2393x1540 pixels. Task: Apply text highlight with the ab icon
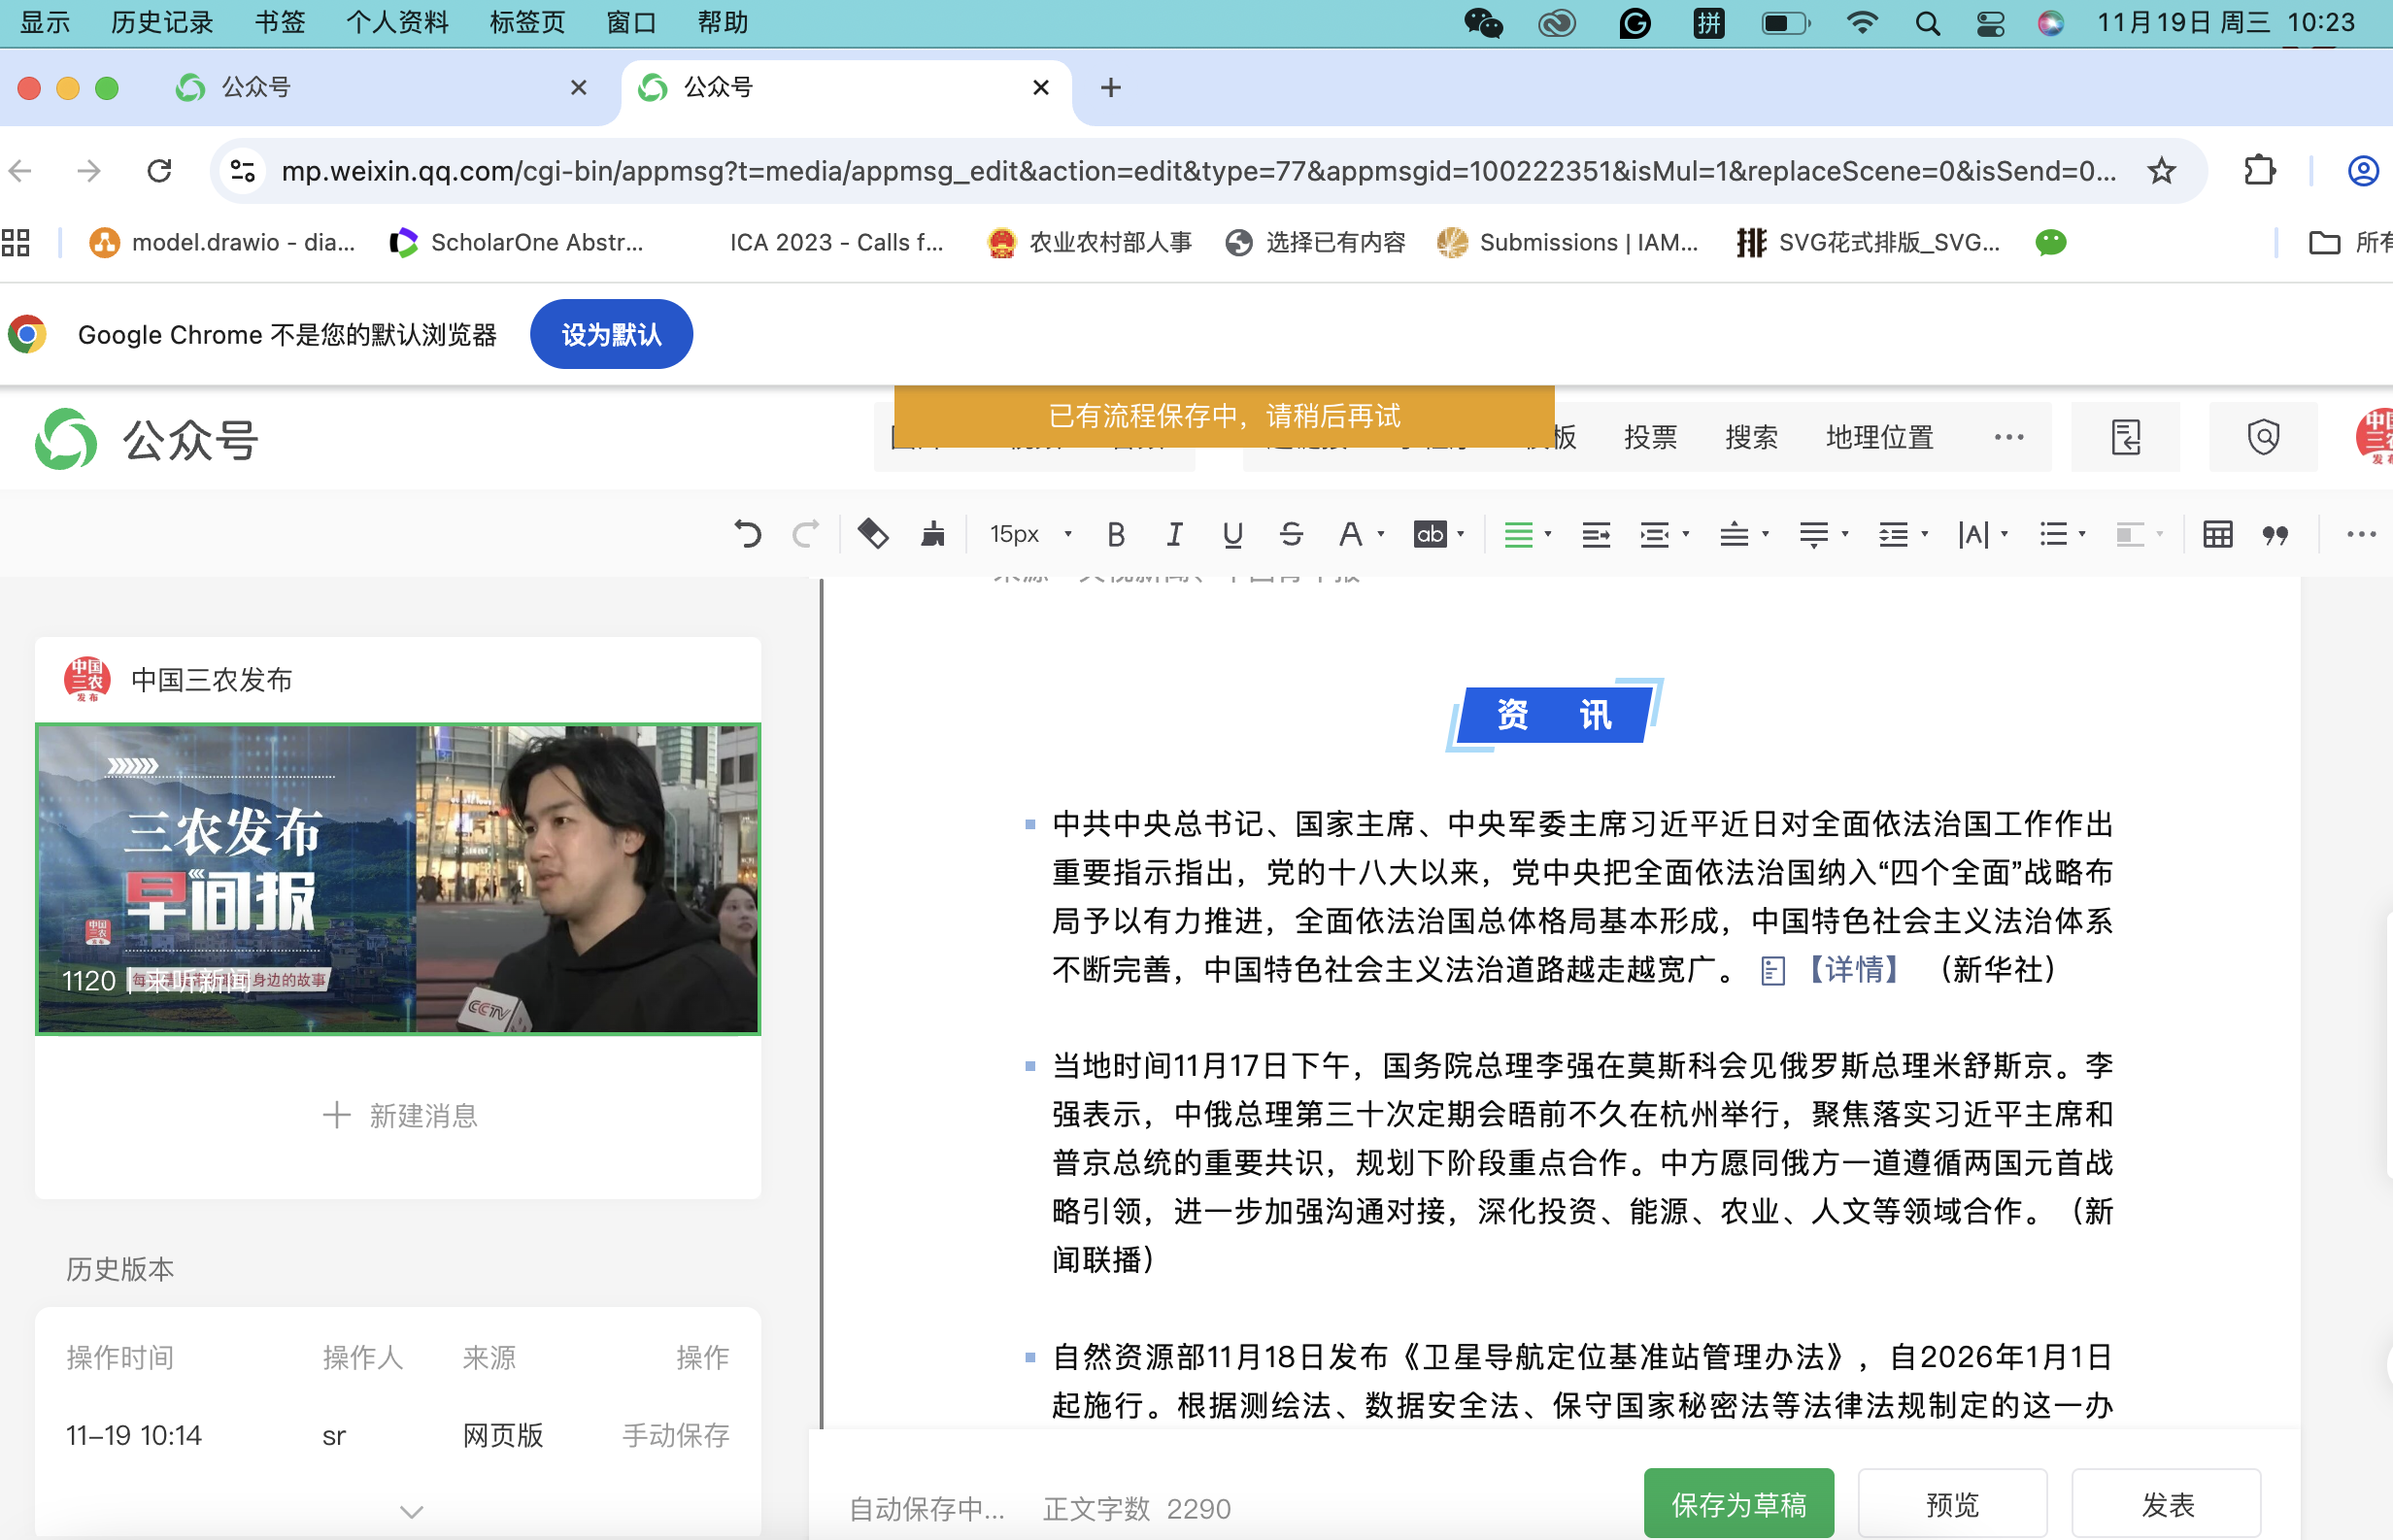(1432, 534)
